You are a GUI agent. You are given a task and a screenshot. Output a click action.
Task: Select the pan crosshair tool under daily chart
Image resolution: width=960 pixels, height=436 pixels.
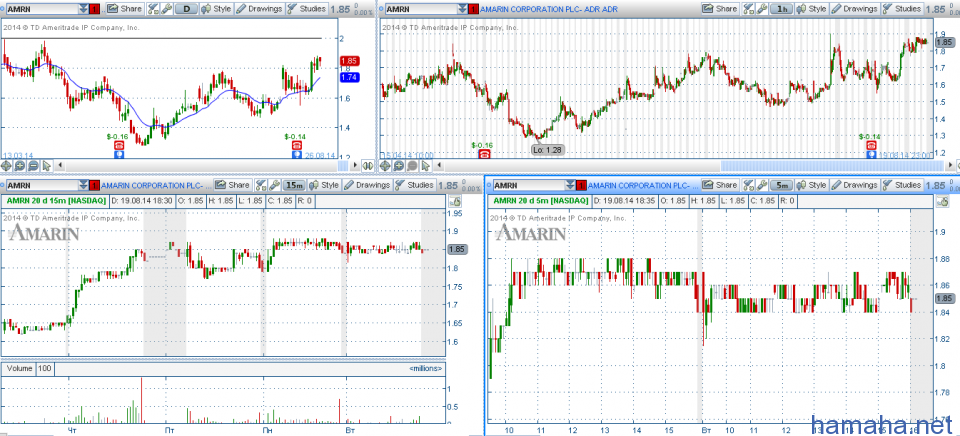(x=6, y=165)
